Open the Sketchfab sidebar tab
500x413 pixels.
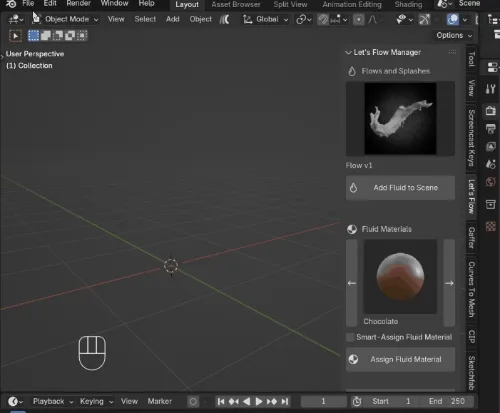(471, 372)
